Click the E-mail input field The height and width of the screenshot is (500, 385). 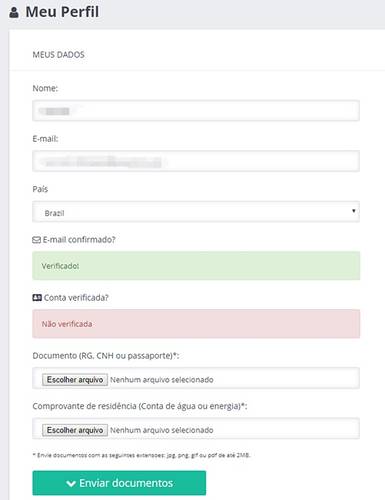tap(196, 161)
